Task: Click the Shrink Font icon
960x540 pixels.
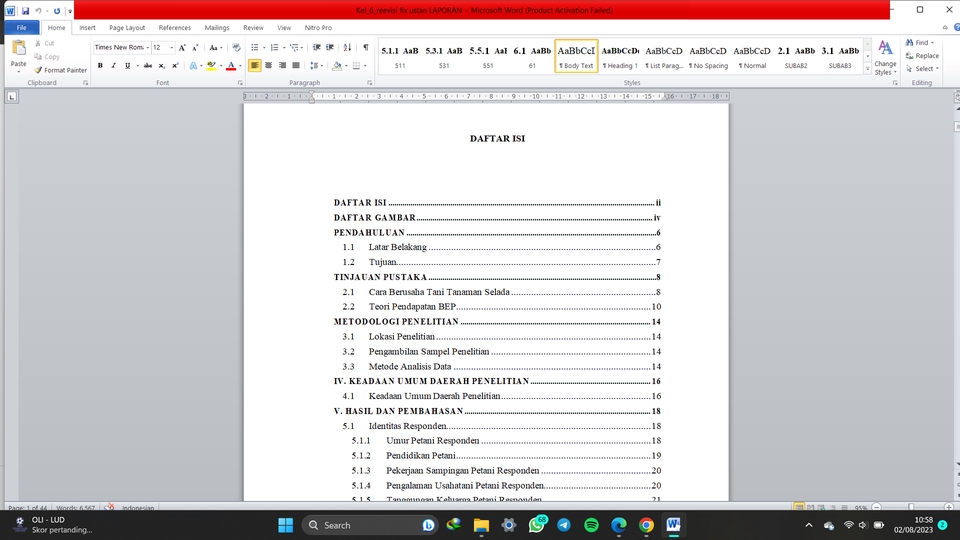Action: point(195,47)
